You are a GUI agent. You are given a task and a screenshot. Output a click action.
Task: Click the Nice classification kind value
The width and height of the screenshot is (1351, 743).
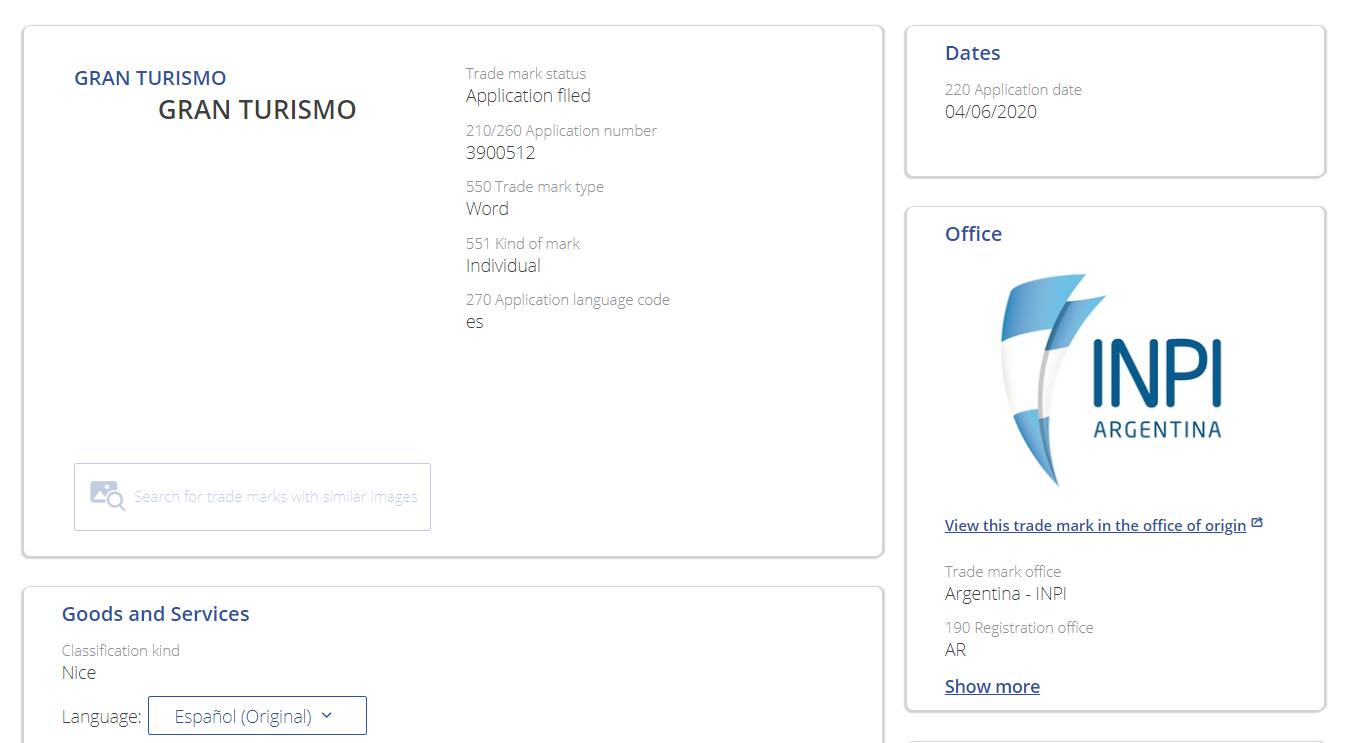point(79,673)
